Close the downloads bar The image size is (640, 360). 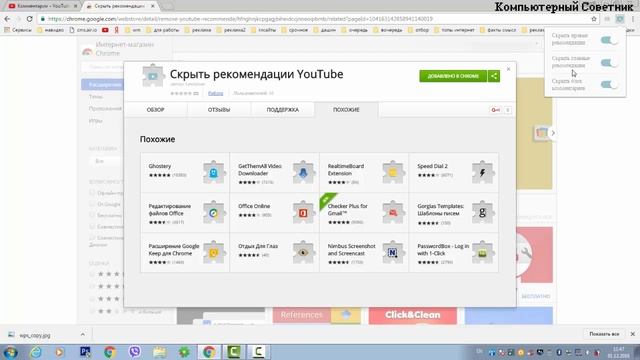click(633, 334)
